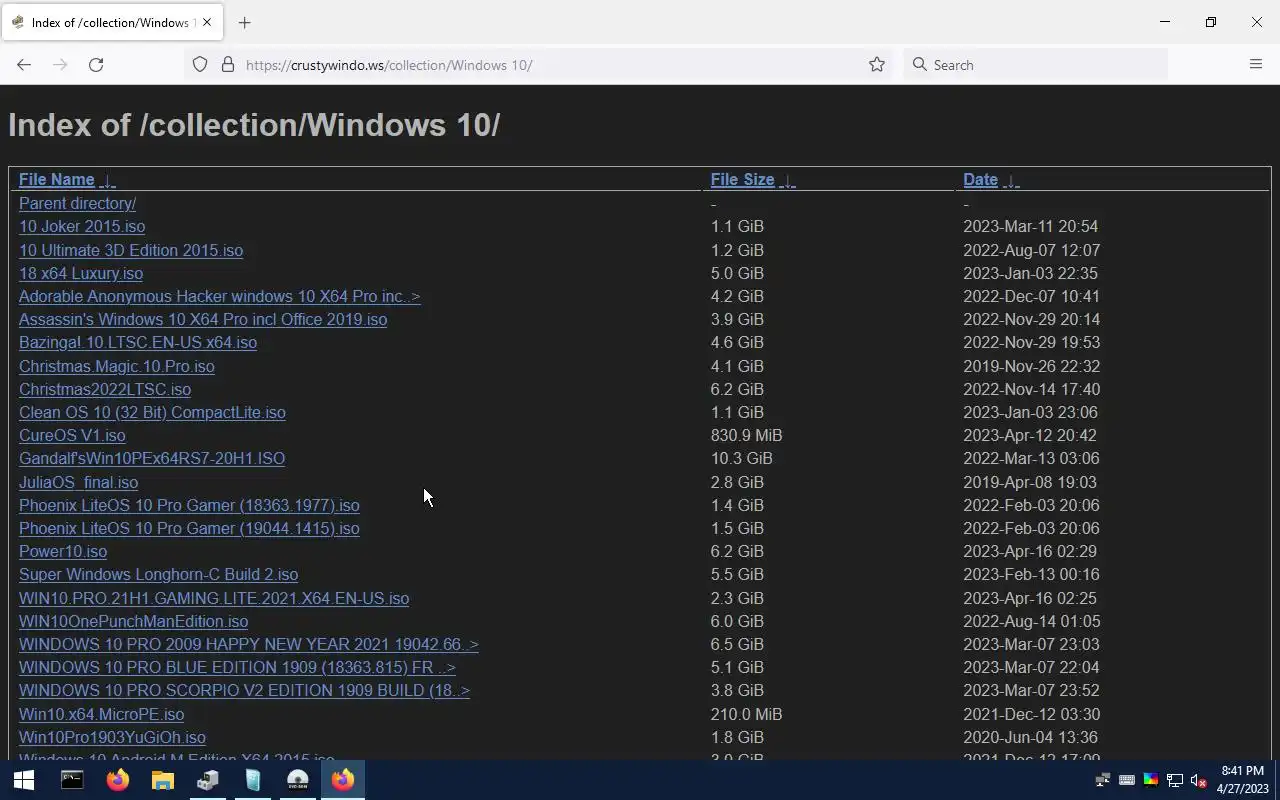Screen dimensions: 1280x800
Task: Open Phoenix LiteOS 10 Pro Gamer (18363.1977).iso
Action: (x=189, y=505)
